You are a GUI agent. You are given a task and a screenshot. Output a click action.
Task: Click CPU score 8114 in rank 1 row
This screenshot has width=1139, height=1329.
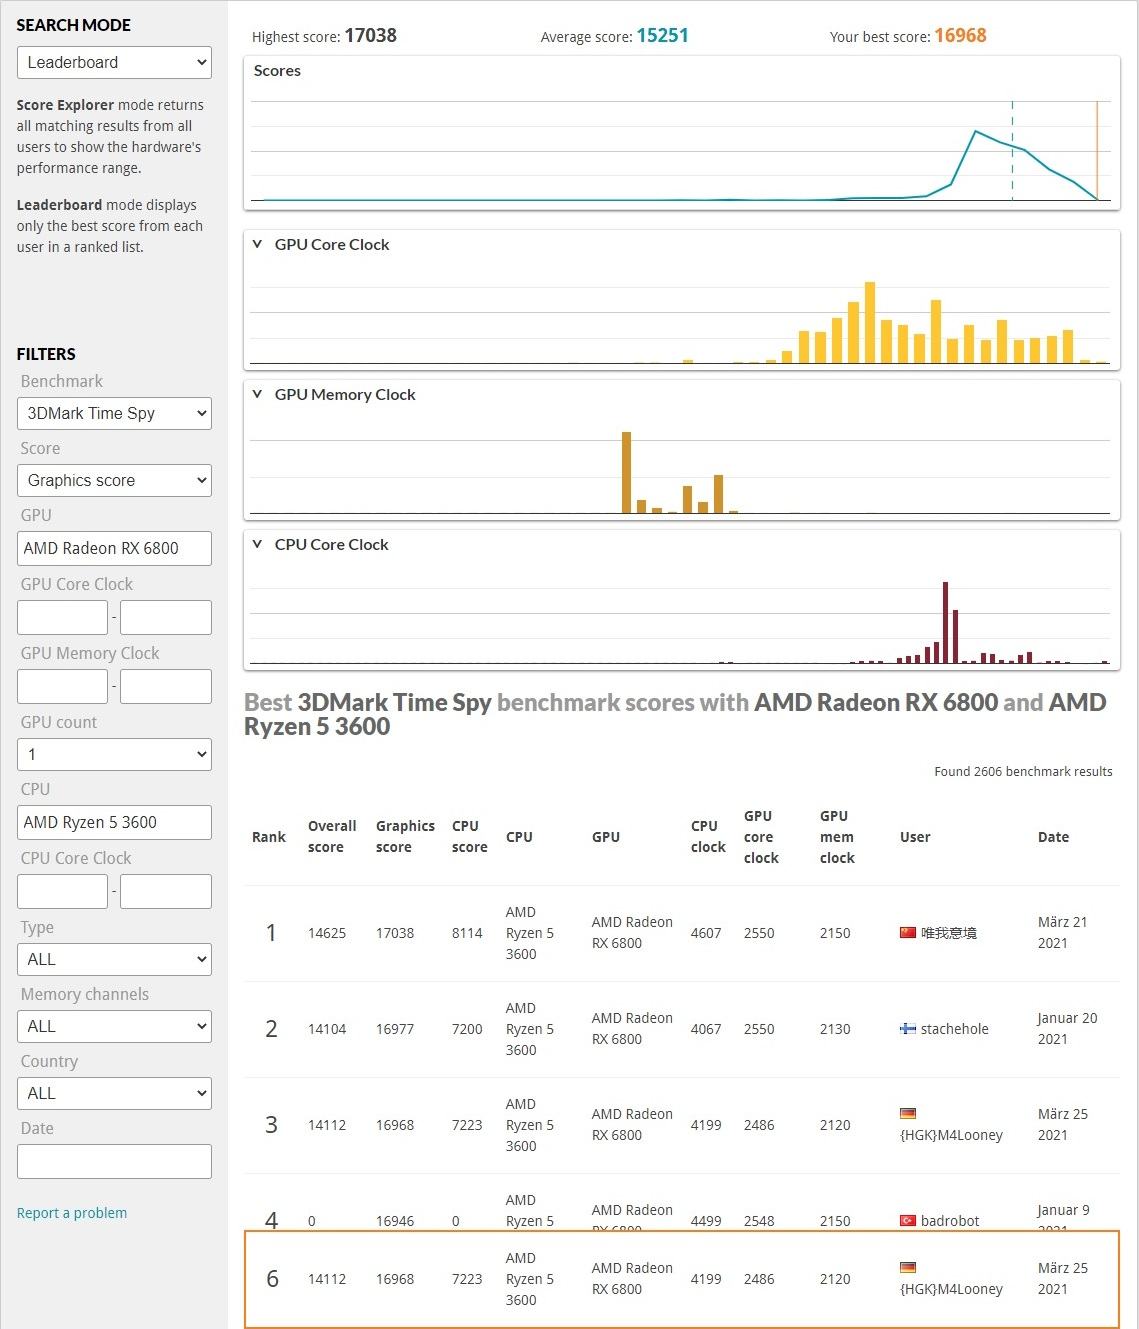coord(467,933)
